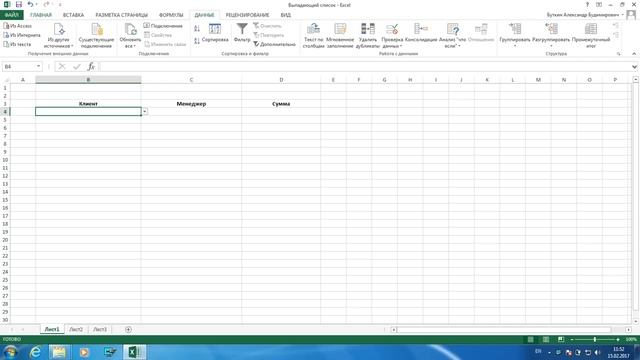Click the volume icon in system tray
The height and width of the screenshot is (360, 640).
pos(598,352)
